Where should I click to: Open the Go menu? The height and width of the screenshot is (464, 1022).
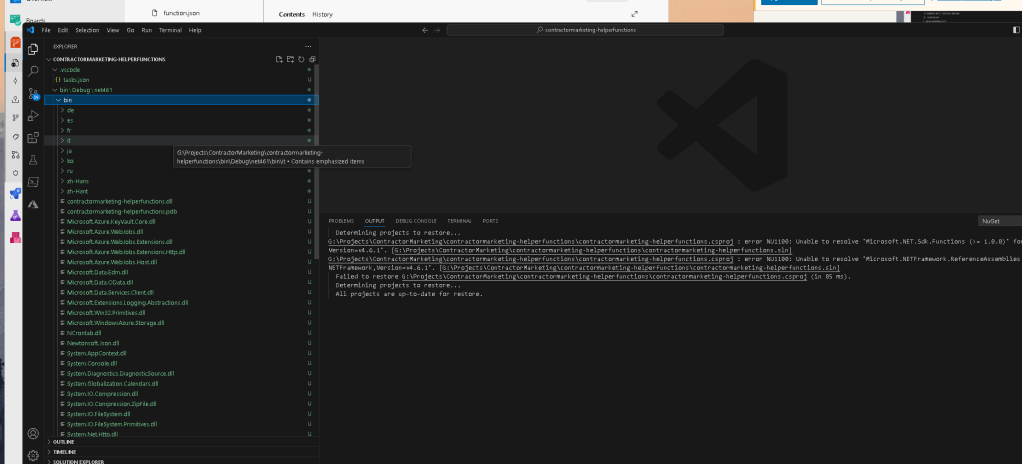pos(130,30)
